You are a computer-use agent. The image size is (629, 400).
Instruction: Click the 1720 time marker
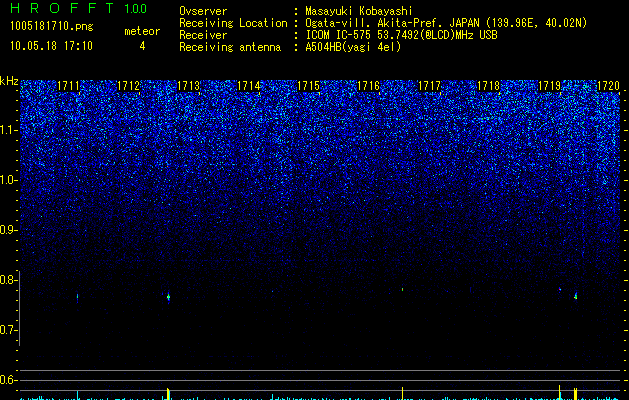click(609, 86)
